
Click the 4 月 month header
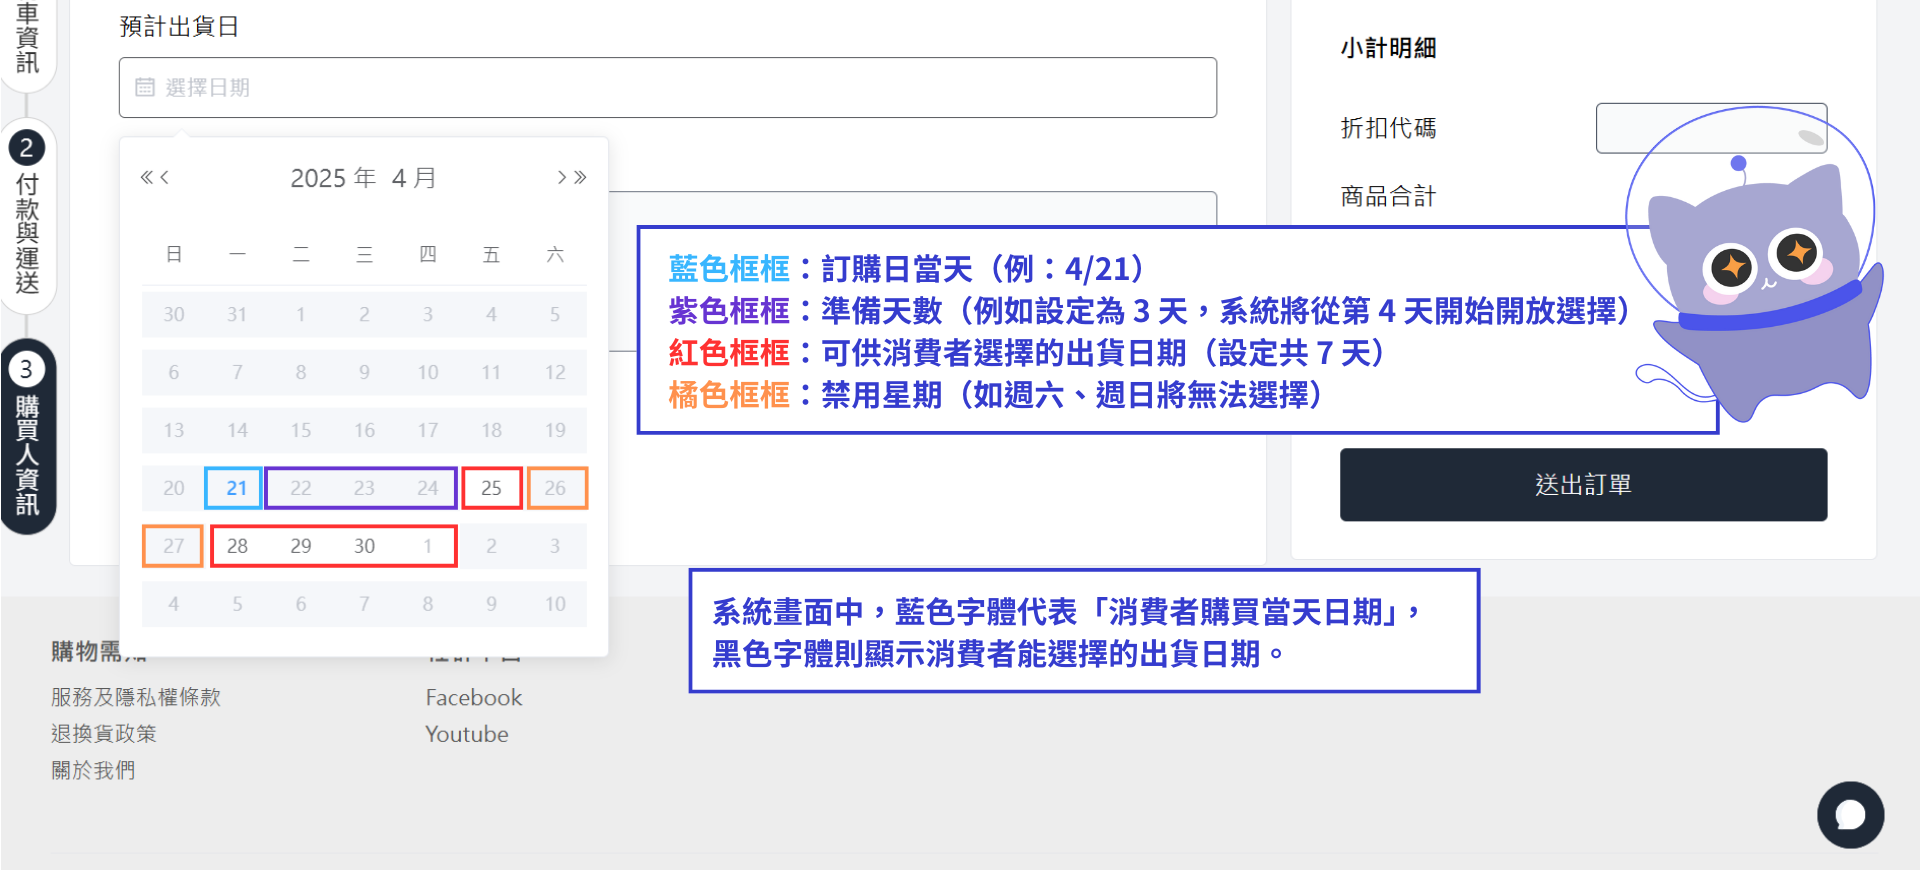414,178
